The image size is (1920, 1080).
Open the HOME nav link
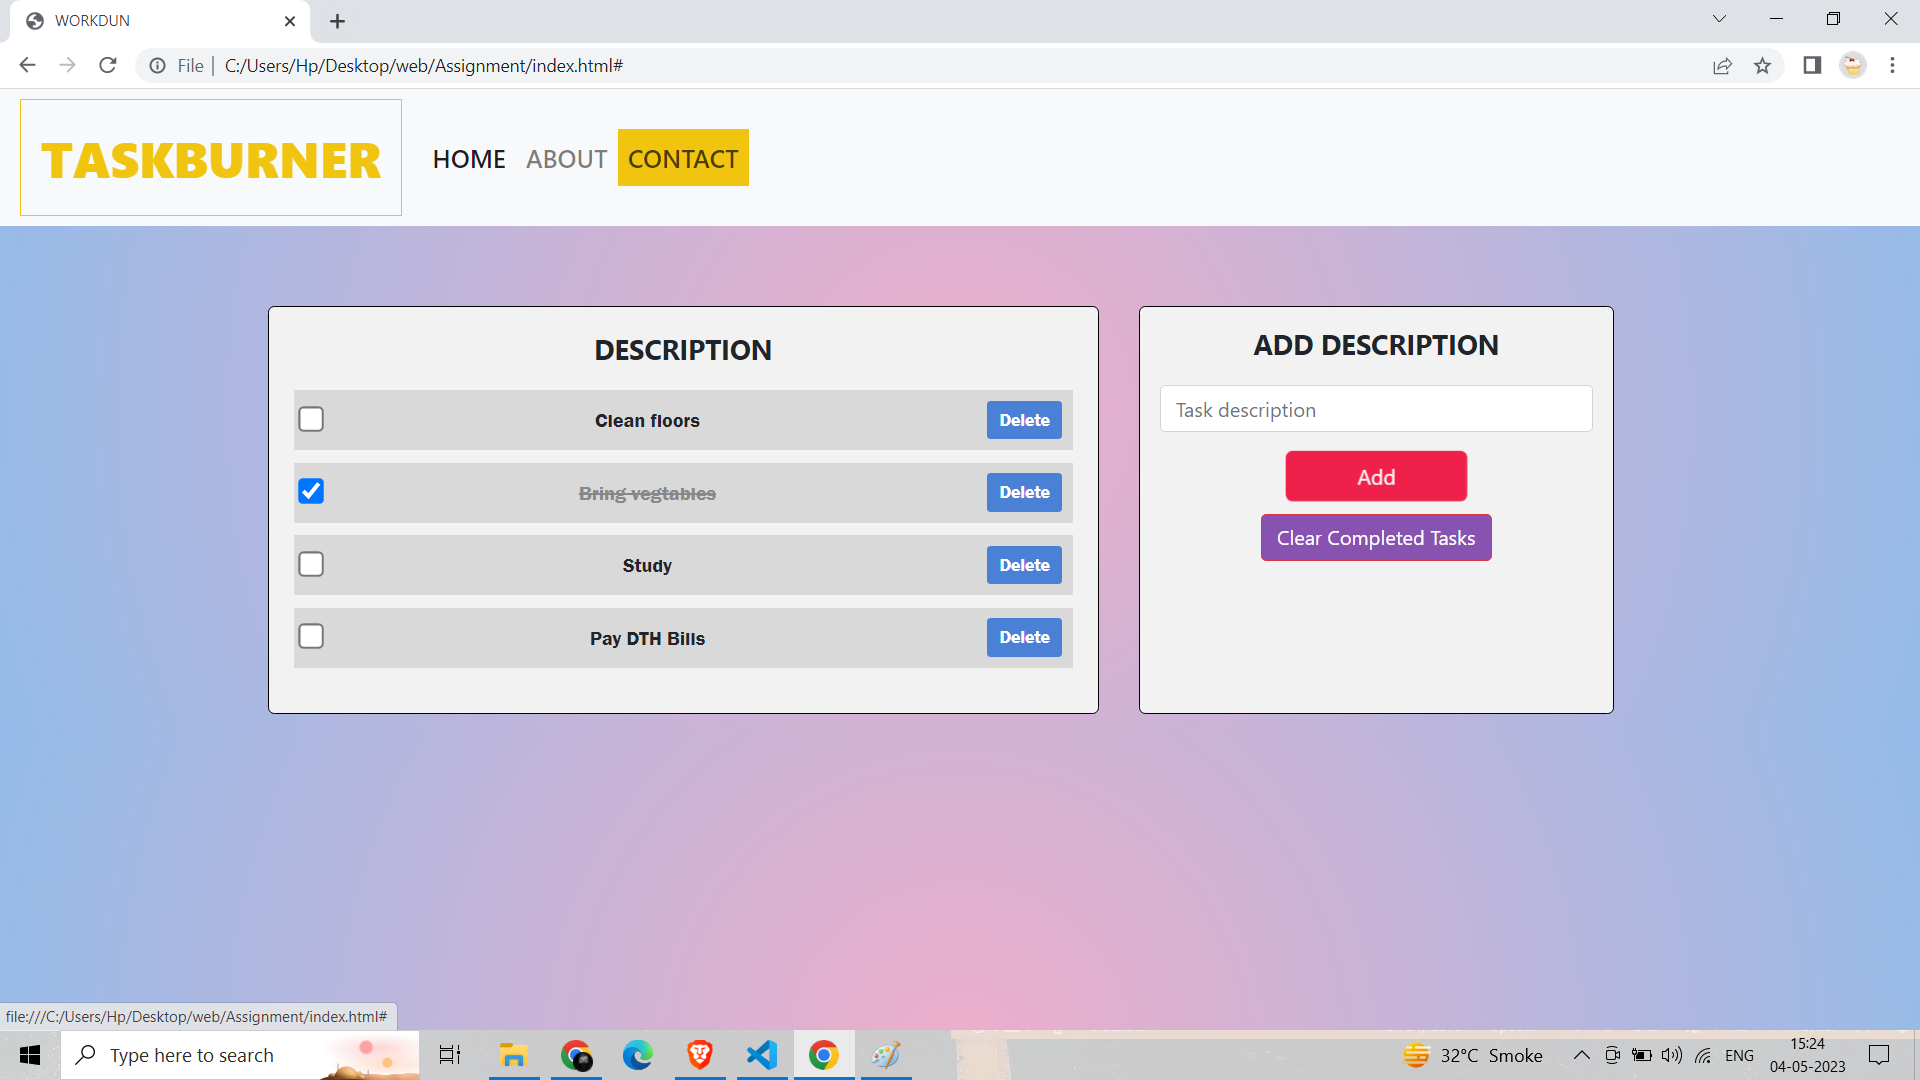469,158
